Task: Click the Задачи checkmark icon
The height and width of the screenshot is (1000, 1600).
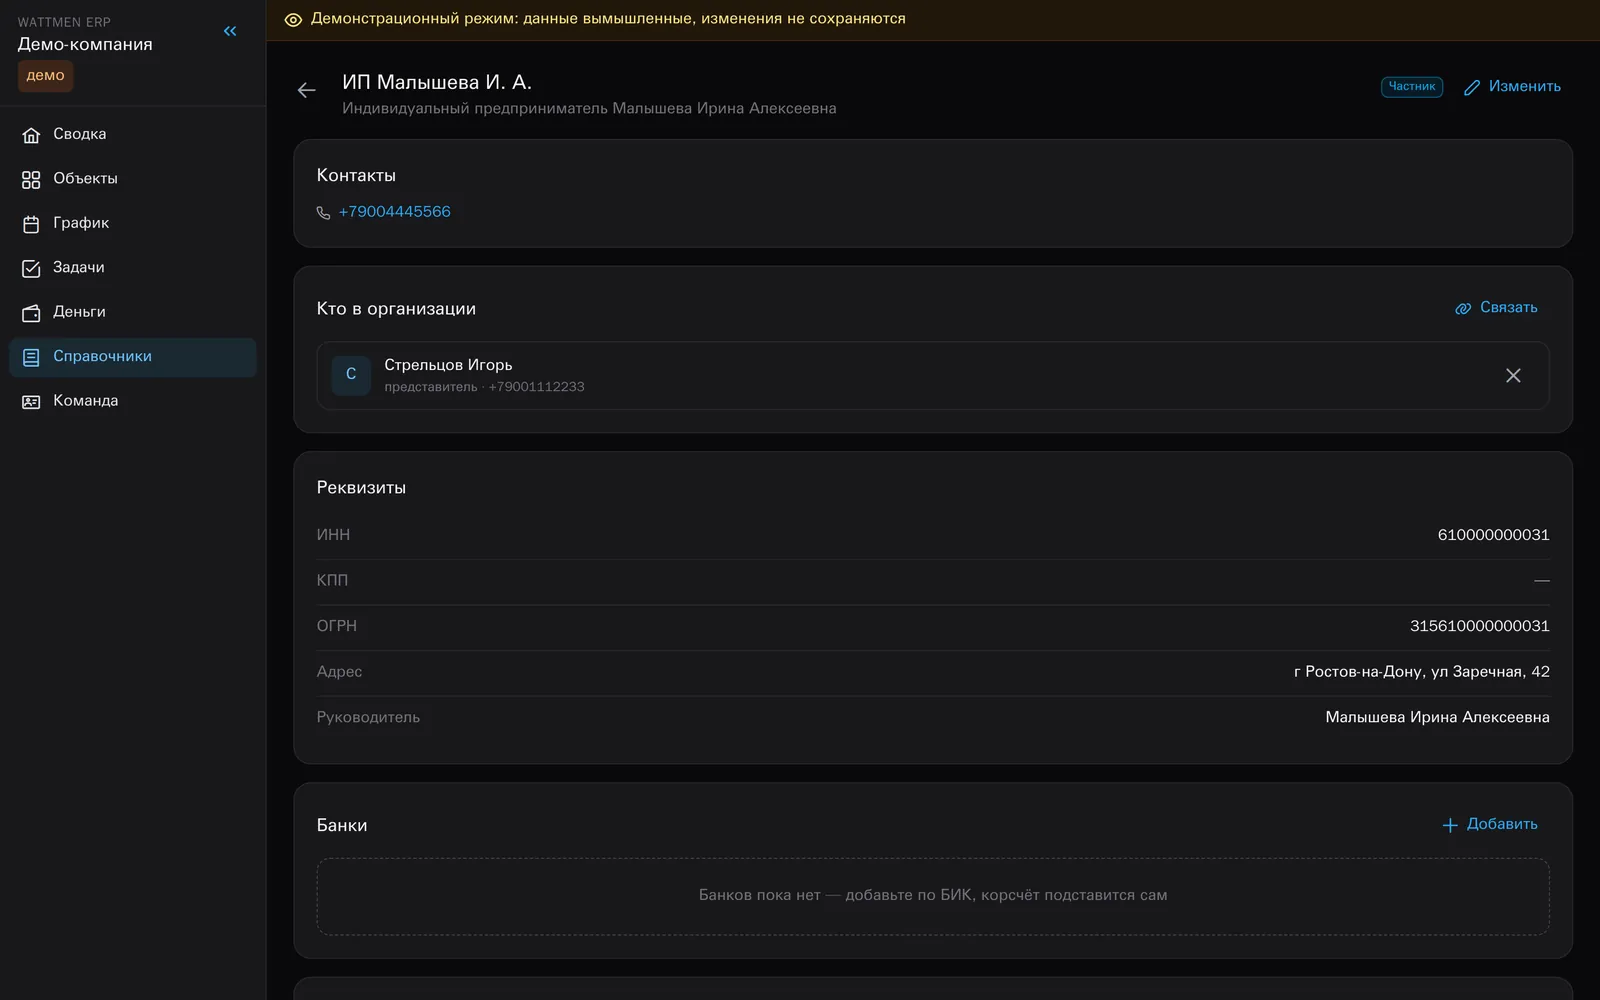Action: [x=31, y=268]
